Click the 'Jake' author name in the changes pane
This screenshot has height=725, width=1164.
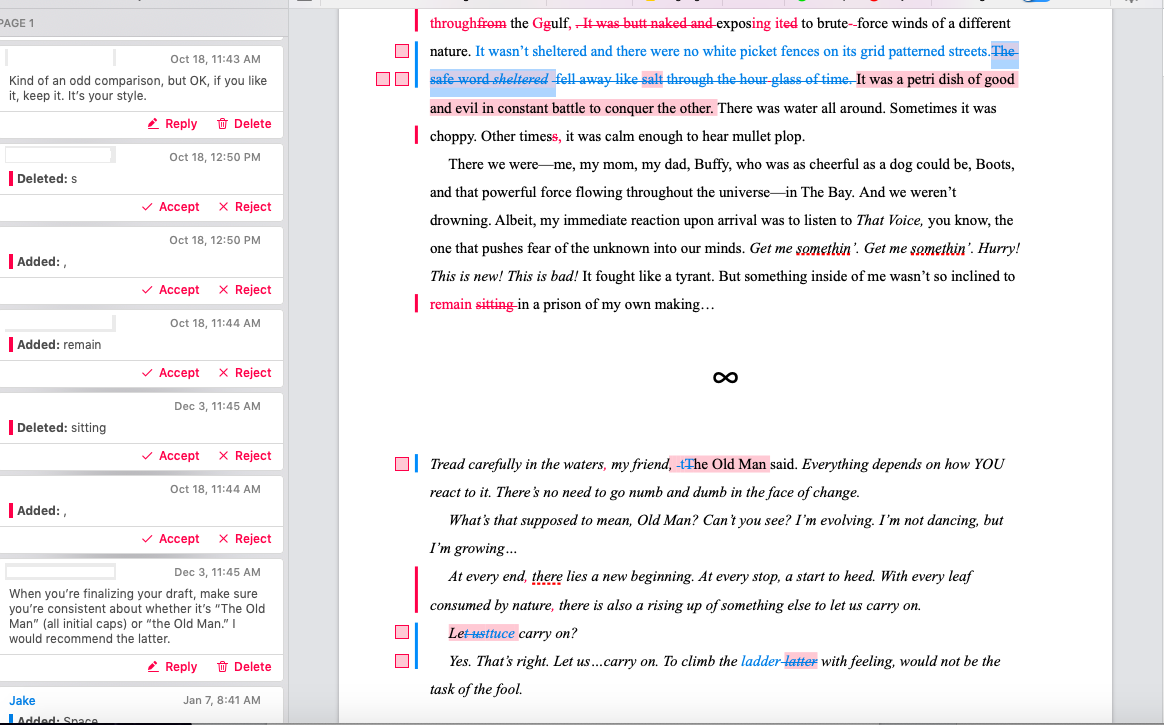point(22,701)
